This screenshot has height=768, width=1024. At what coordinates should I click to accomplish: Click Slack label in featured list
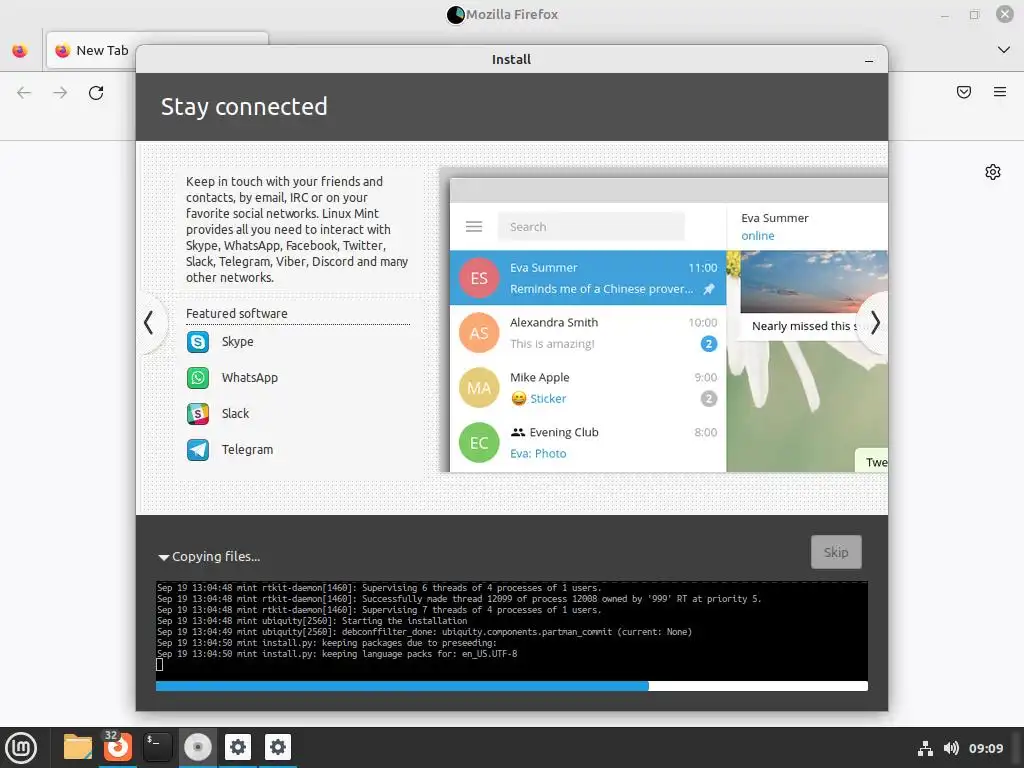[x=235, y=413]
